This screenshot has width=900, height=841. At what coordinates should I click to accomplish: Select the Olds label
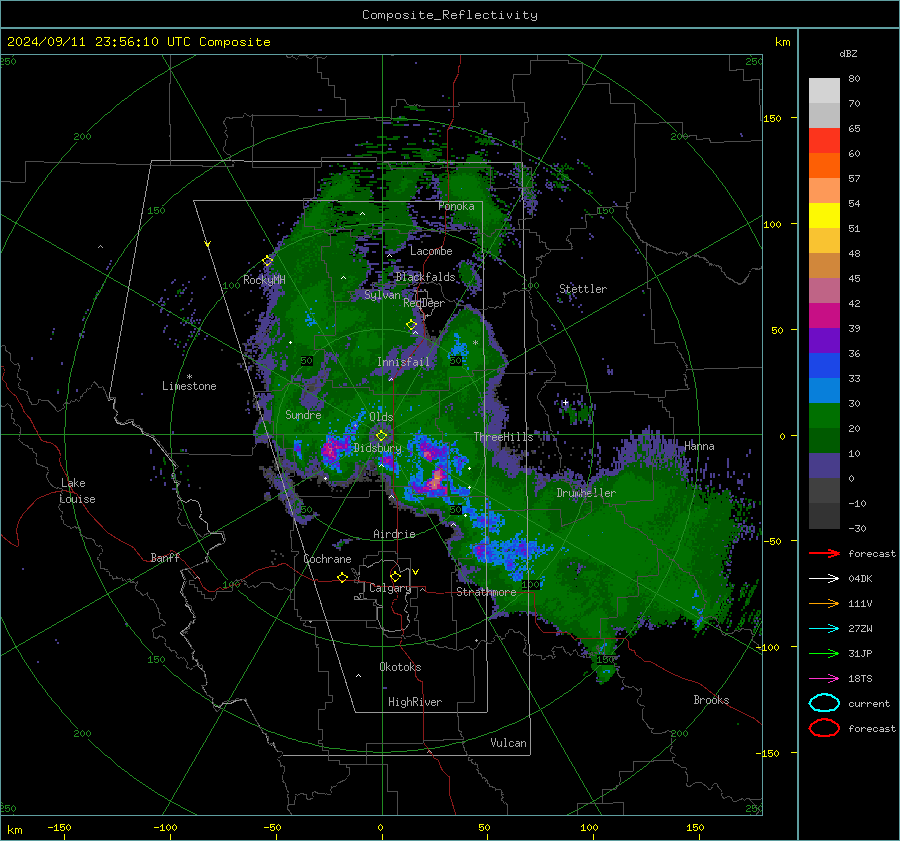pos(381,417)
